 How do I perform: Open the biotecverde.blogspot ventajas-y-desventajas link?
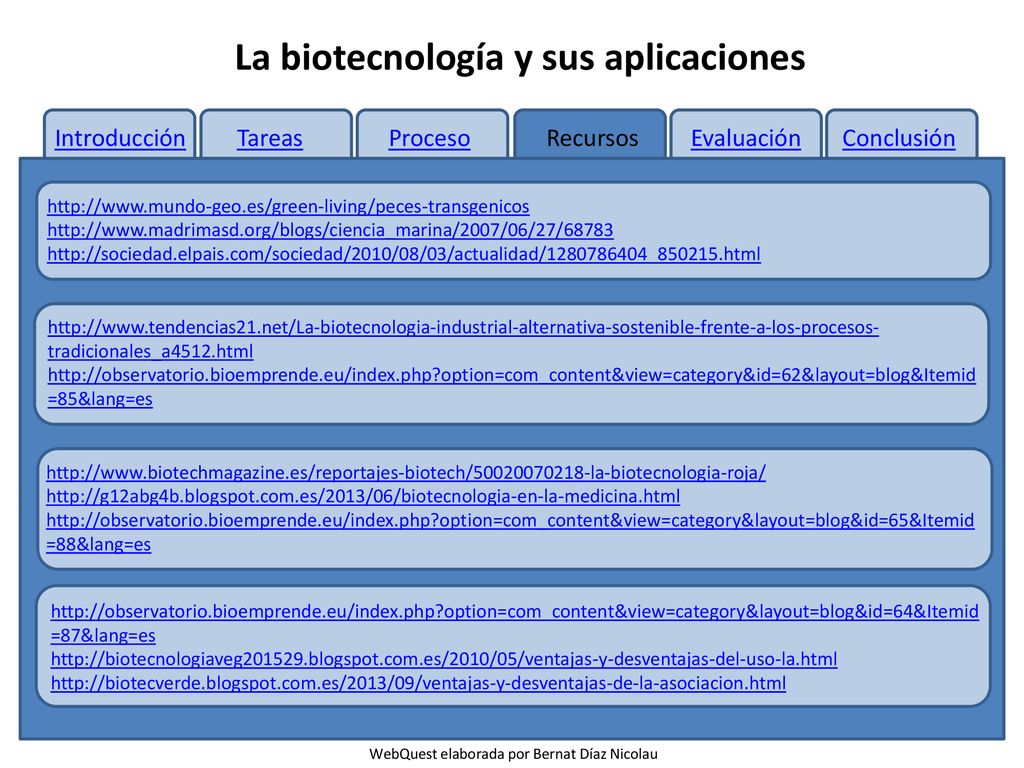pyautogui.click(x=418, y=683)
